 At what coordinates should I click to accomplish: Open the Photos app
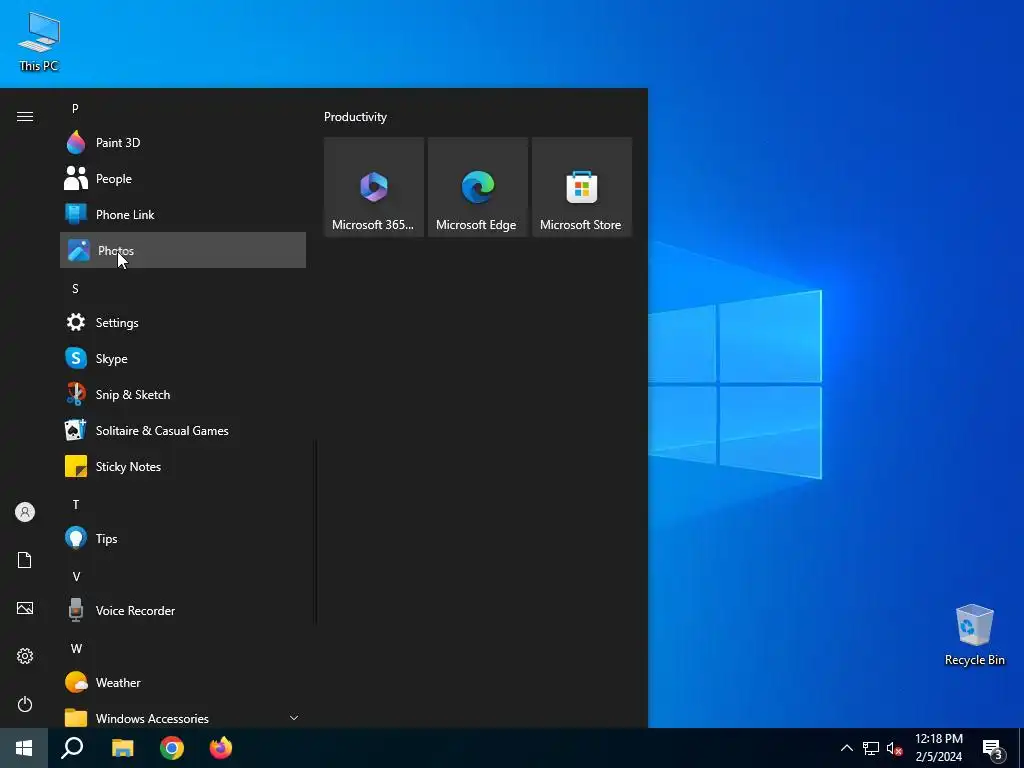click(x=183, y=250)
